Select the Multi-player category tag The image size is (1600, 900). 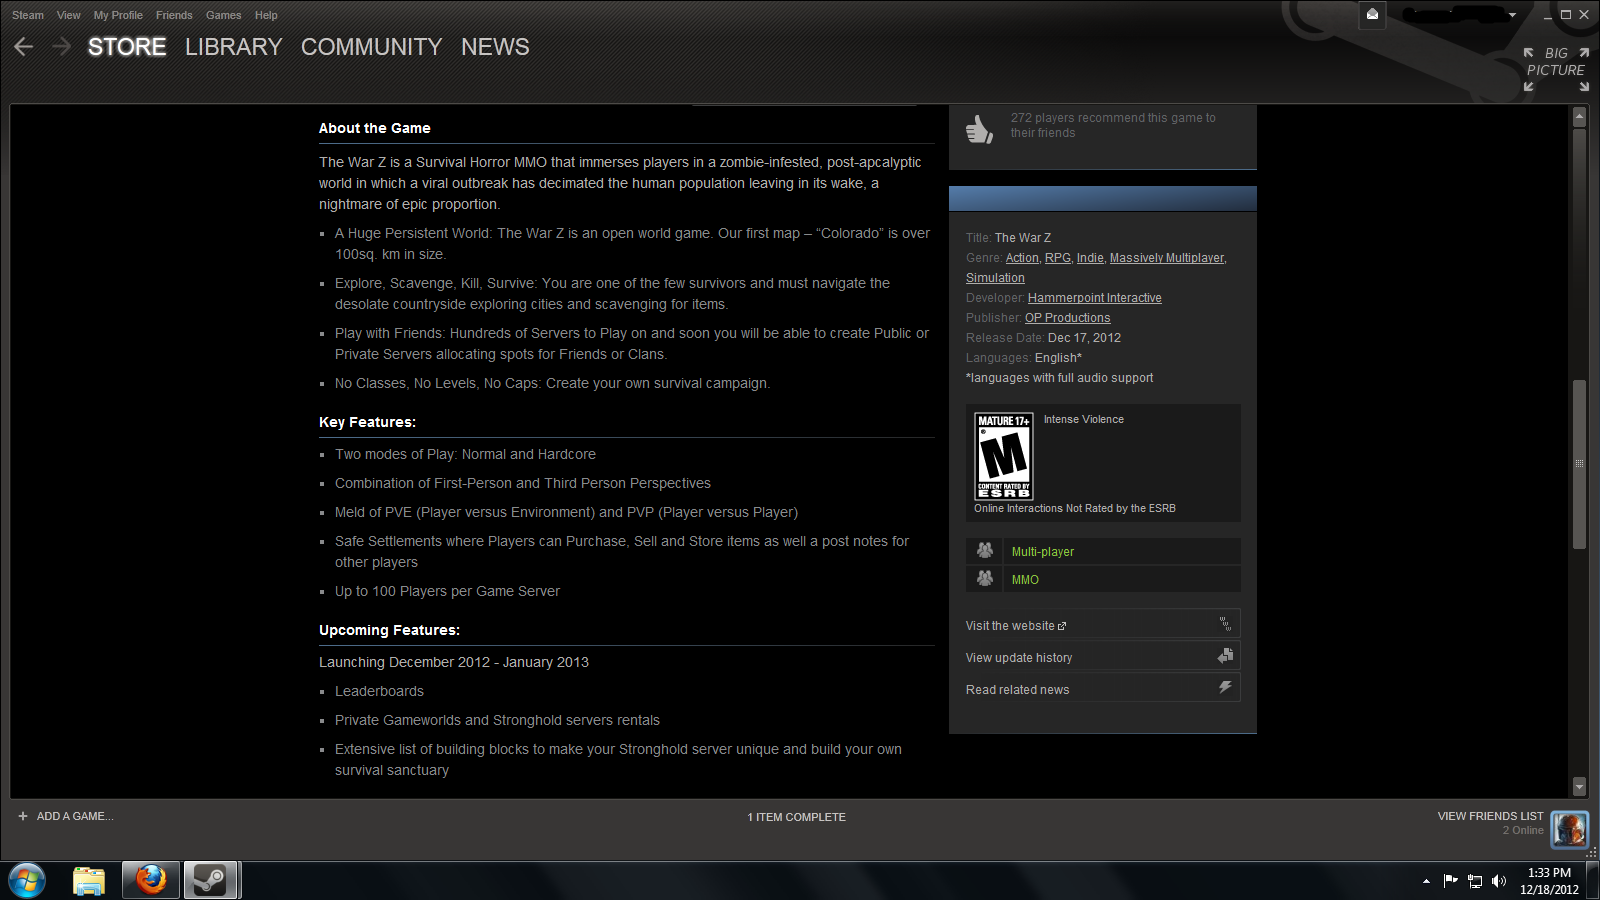1042,552
